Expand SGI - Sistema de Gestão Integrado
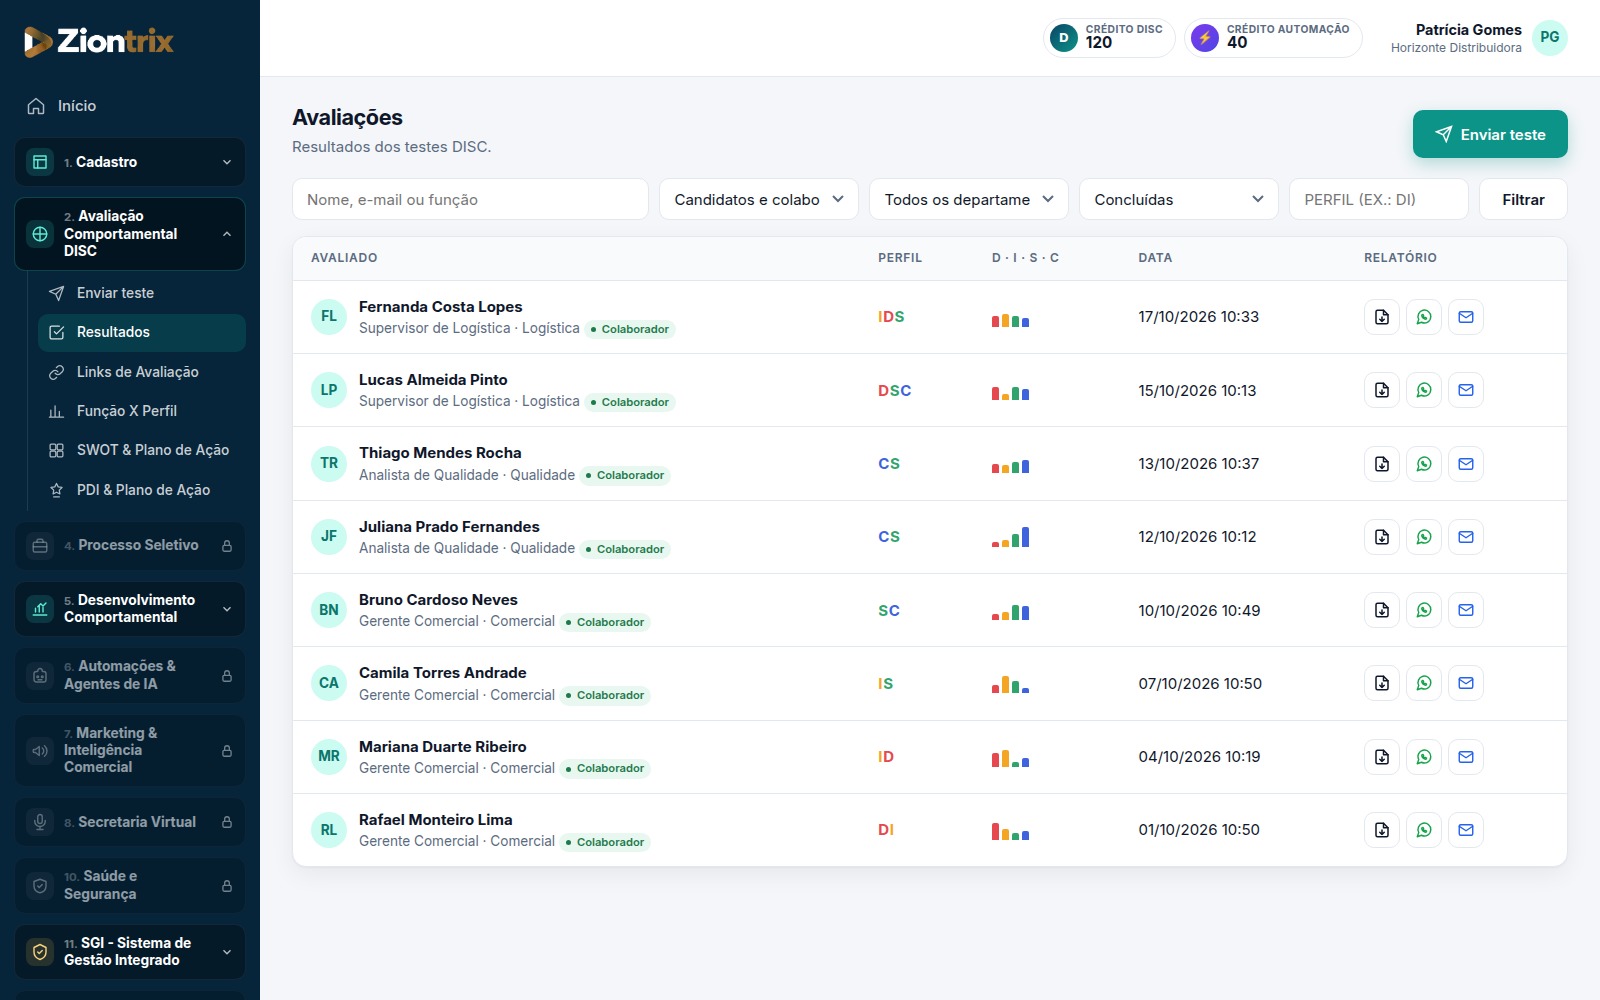The image size is (1600, 1000). coord(130,952)
